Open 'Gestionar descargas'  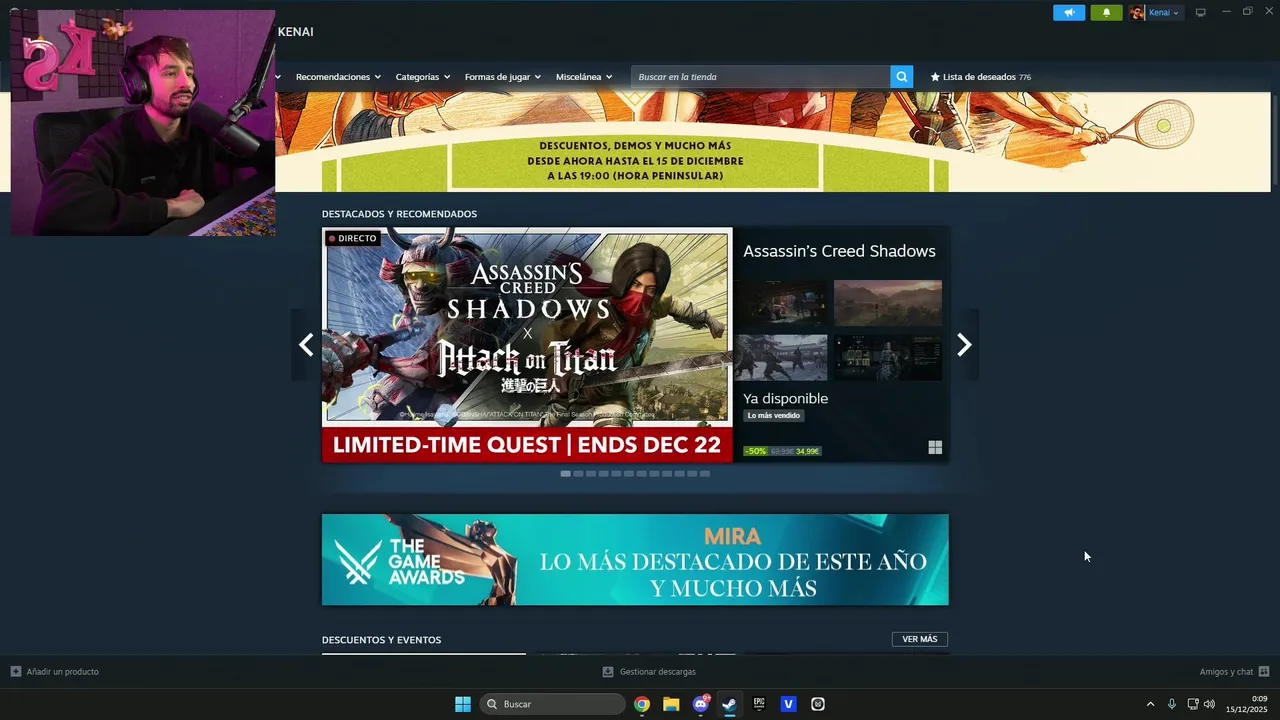tap(649, 672)
